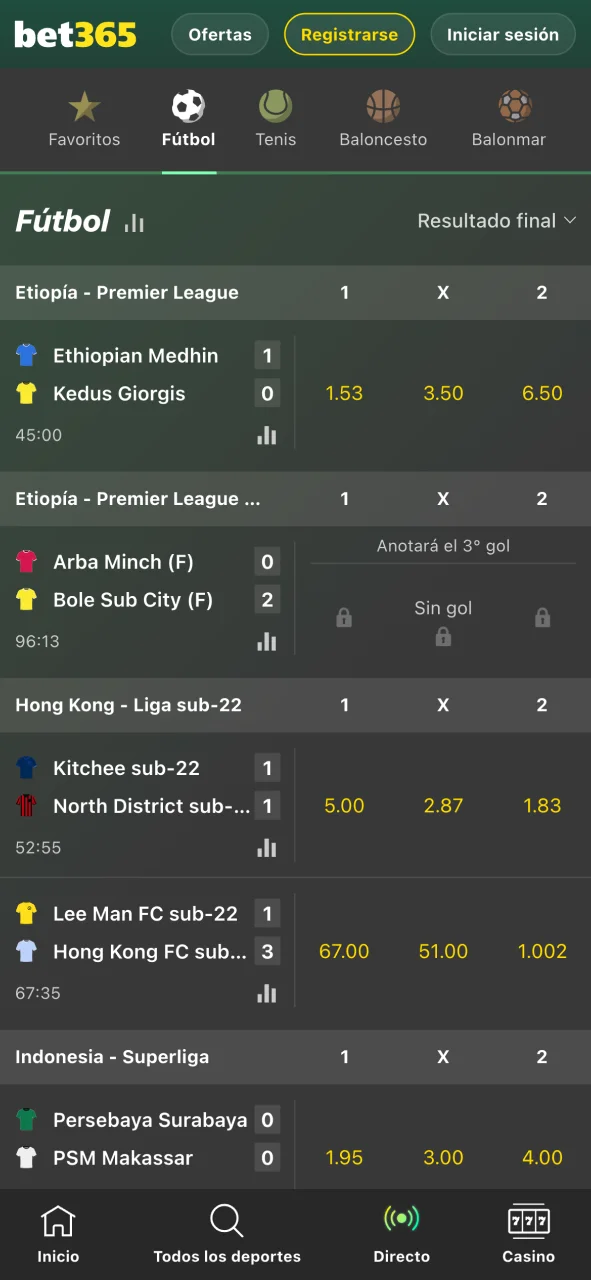
Task: Tap the Inicio home icon
Action: click(58, 1221)
